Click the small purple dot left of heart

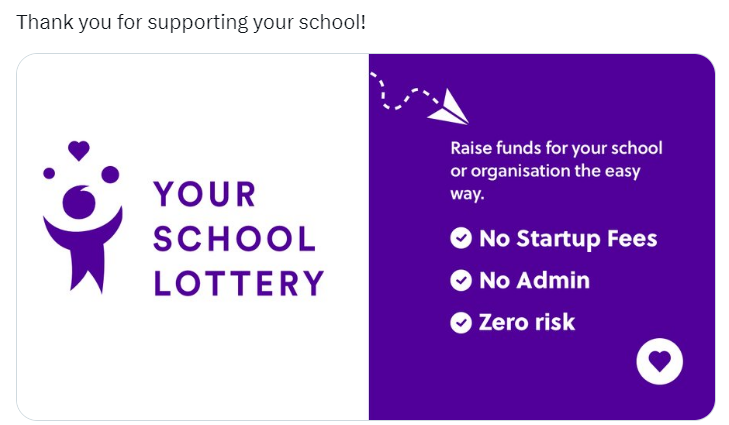[49, 173]
